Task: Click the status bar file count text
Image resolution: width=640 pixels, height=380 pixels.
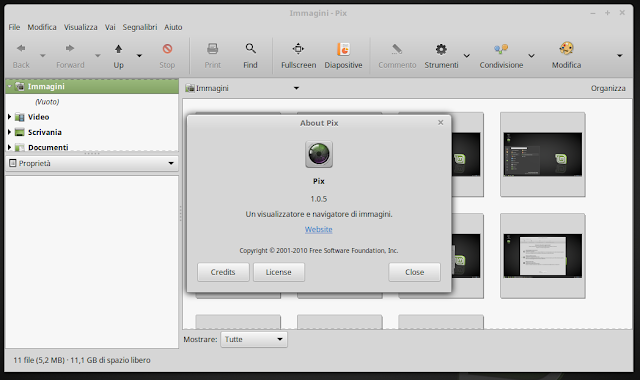Action: [82, 360]
